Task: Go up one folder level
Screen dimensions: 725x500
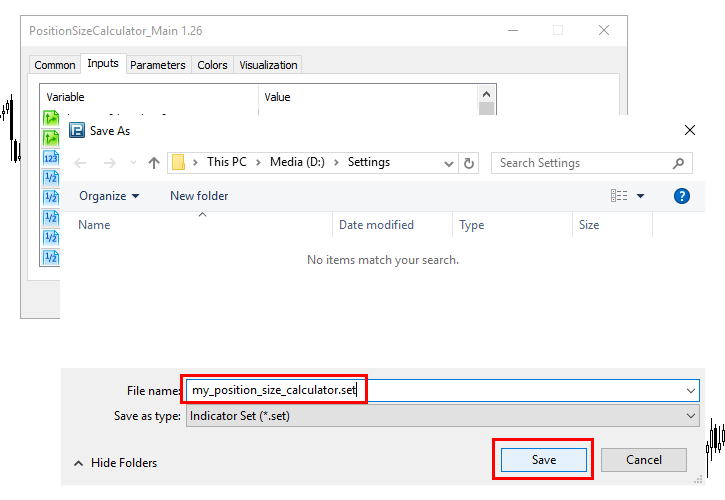Action: pos(154,163)
